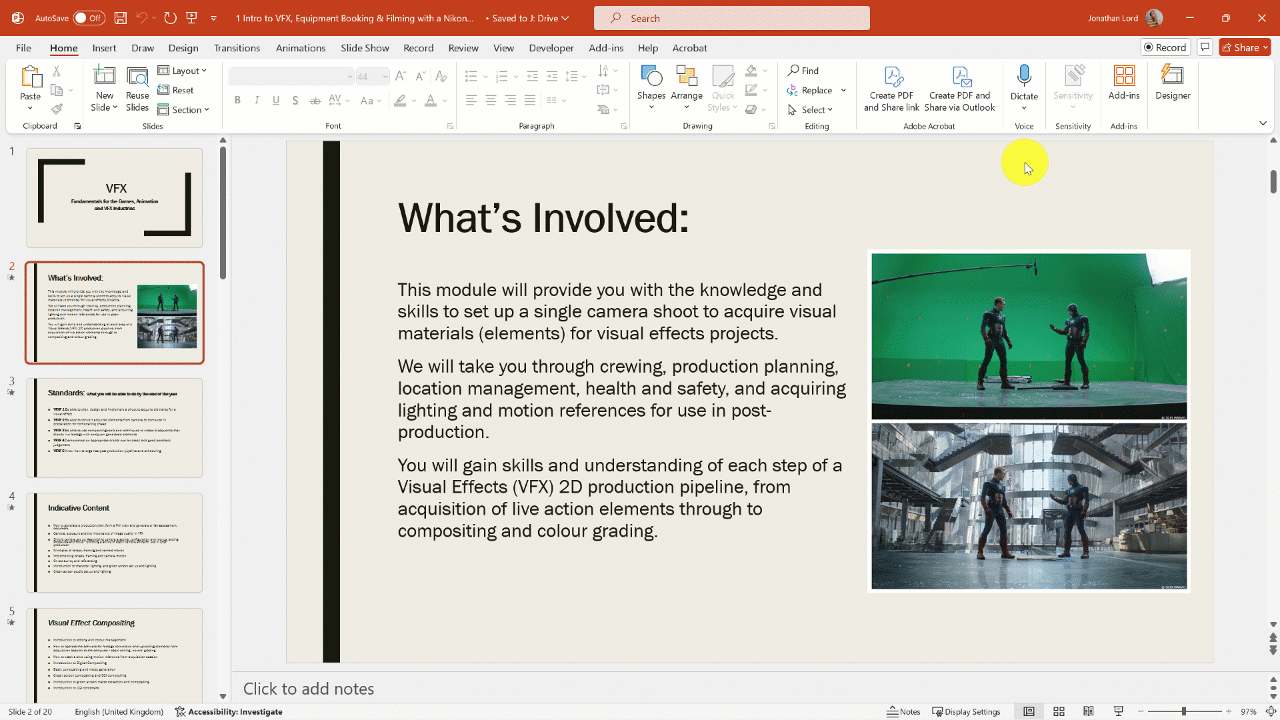Screen dimensions: 1280x720
Task: Create PDF and Share link icon
Action: pyautogui.click(x=892, y=77)
